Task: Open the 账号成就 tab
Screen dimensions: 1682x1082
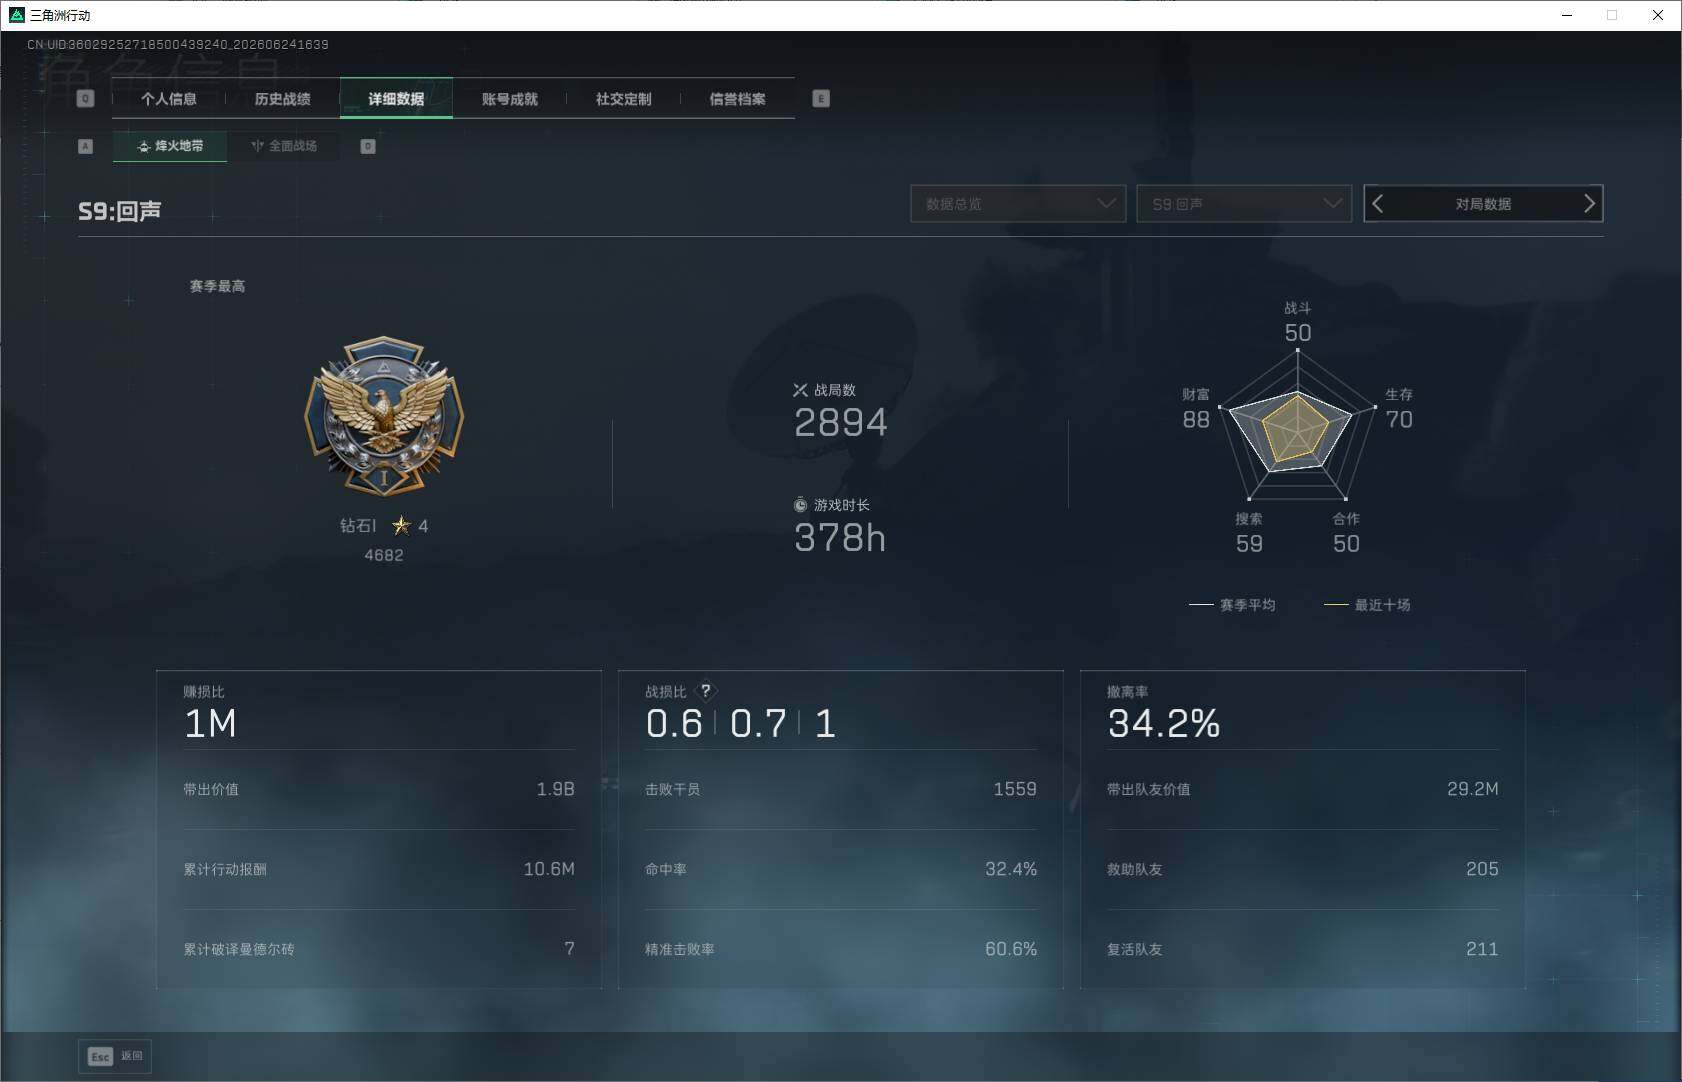Action: pos(510,99)
